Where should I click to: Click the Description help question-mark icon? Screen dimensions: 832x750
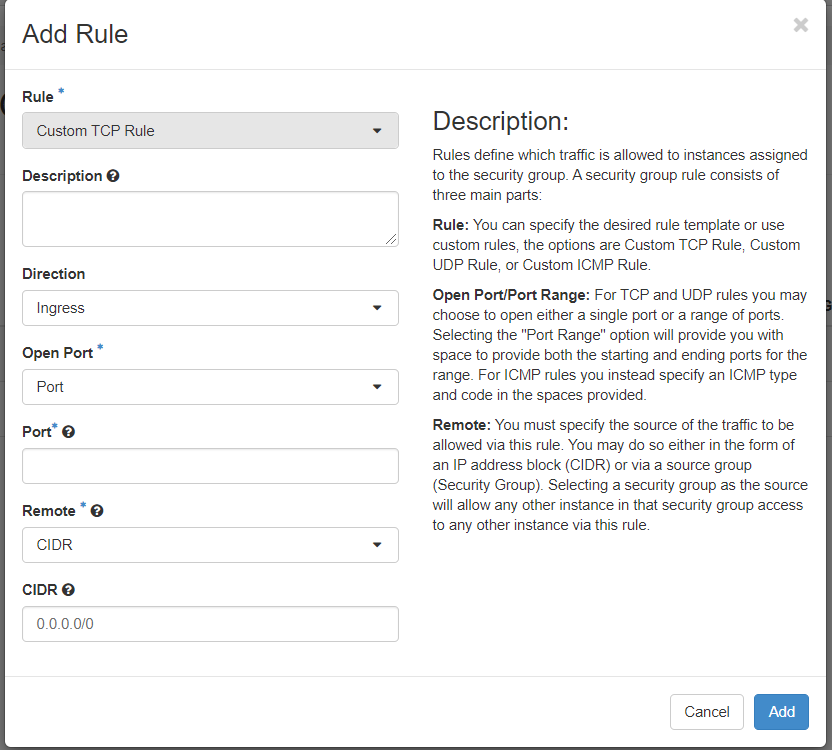[113, 176]
